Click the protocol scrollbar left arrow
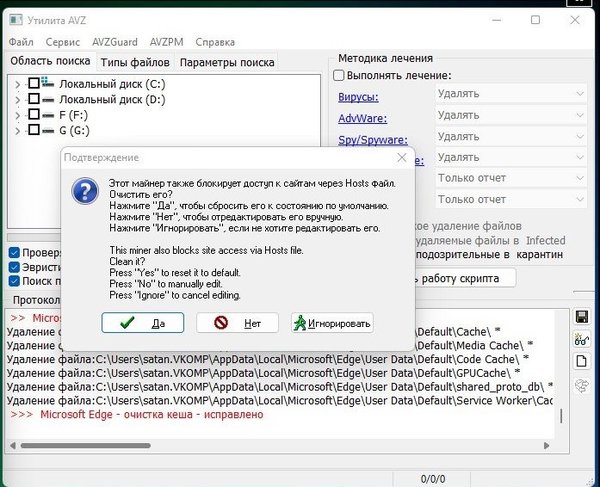Image resolution: width=600 pixels, height=487 pixels. tap(13, 446)
